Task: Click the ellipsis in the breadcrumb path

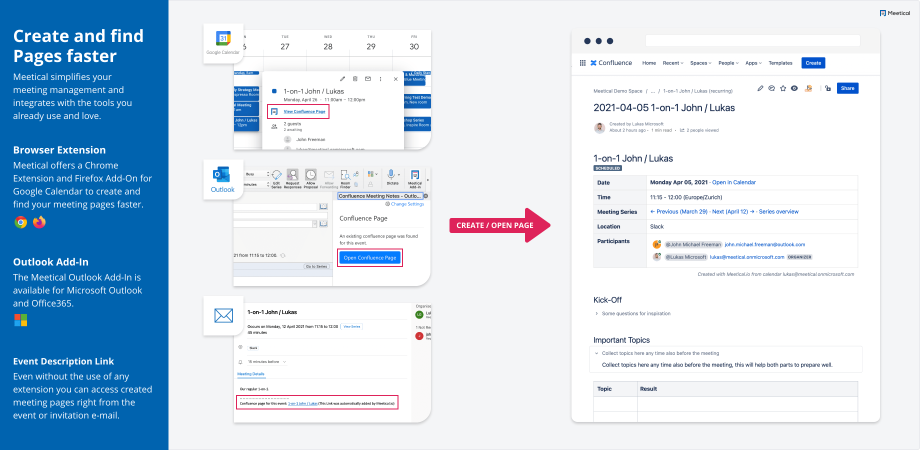Action: [653, 92]
